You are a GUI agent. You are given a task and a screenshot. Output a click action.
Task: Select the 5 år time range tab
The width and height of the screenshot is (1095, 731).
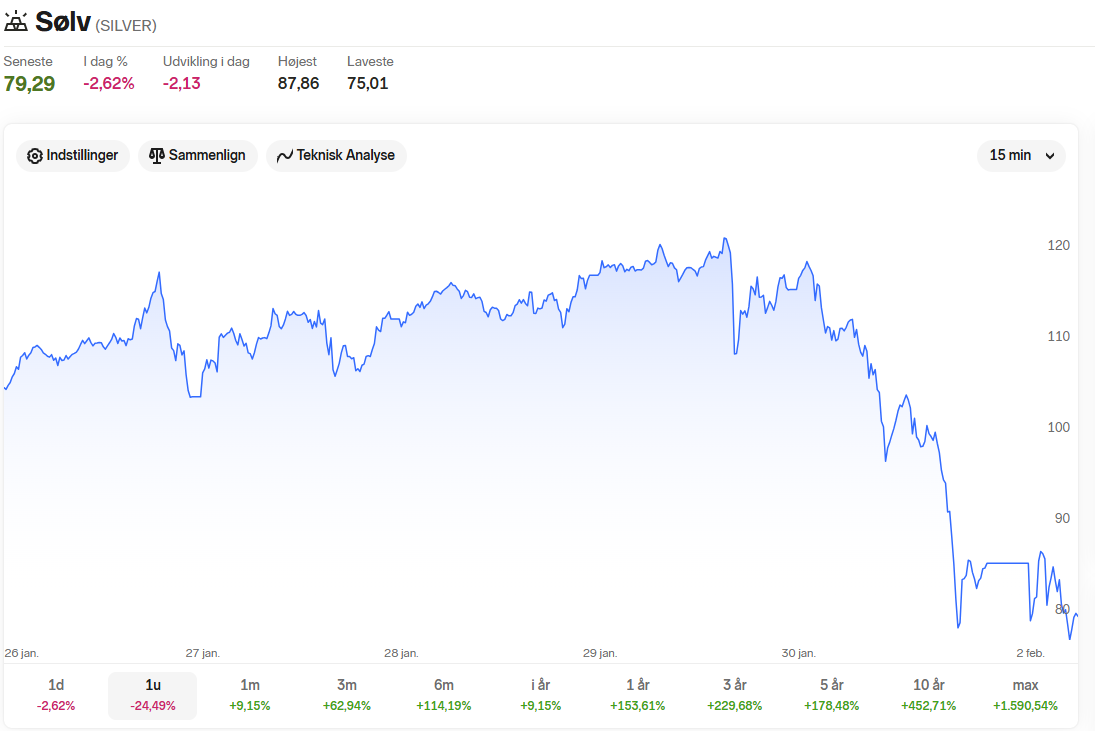pyautogui.click(x=832, y=695)
